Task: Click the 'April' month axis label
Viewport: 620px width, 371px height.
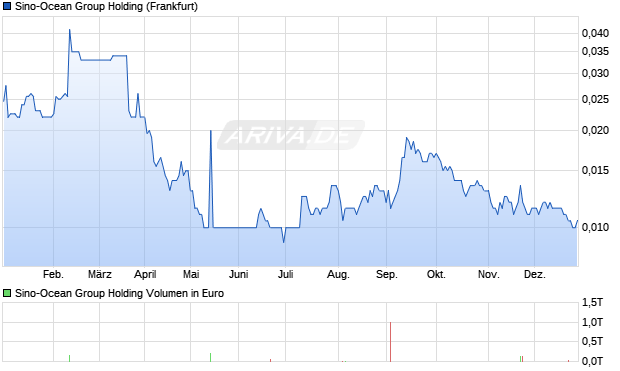Action: coord(145,274)
